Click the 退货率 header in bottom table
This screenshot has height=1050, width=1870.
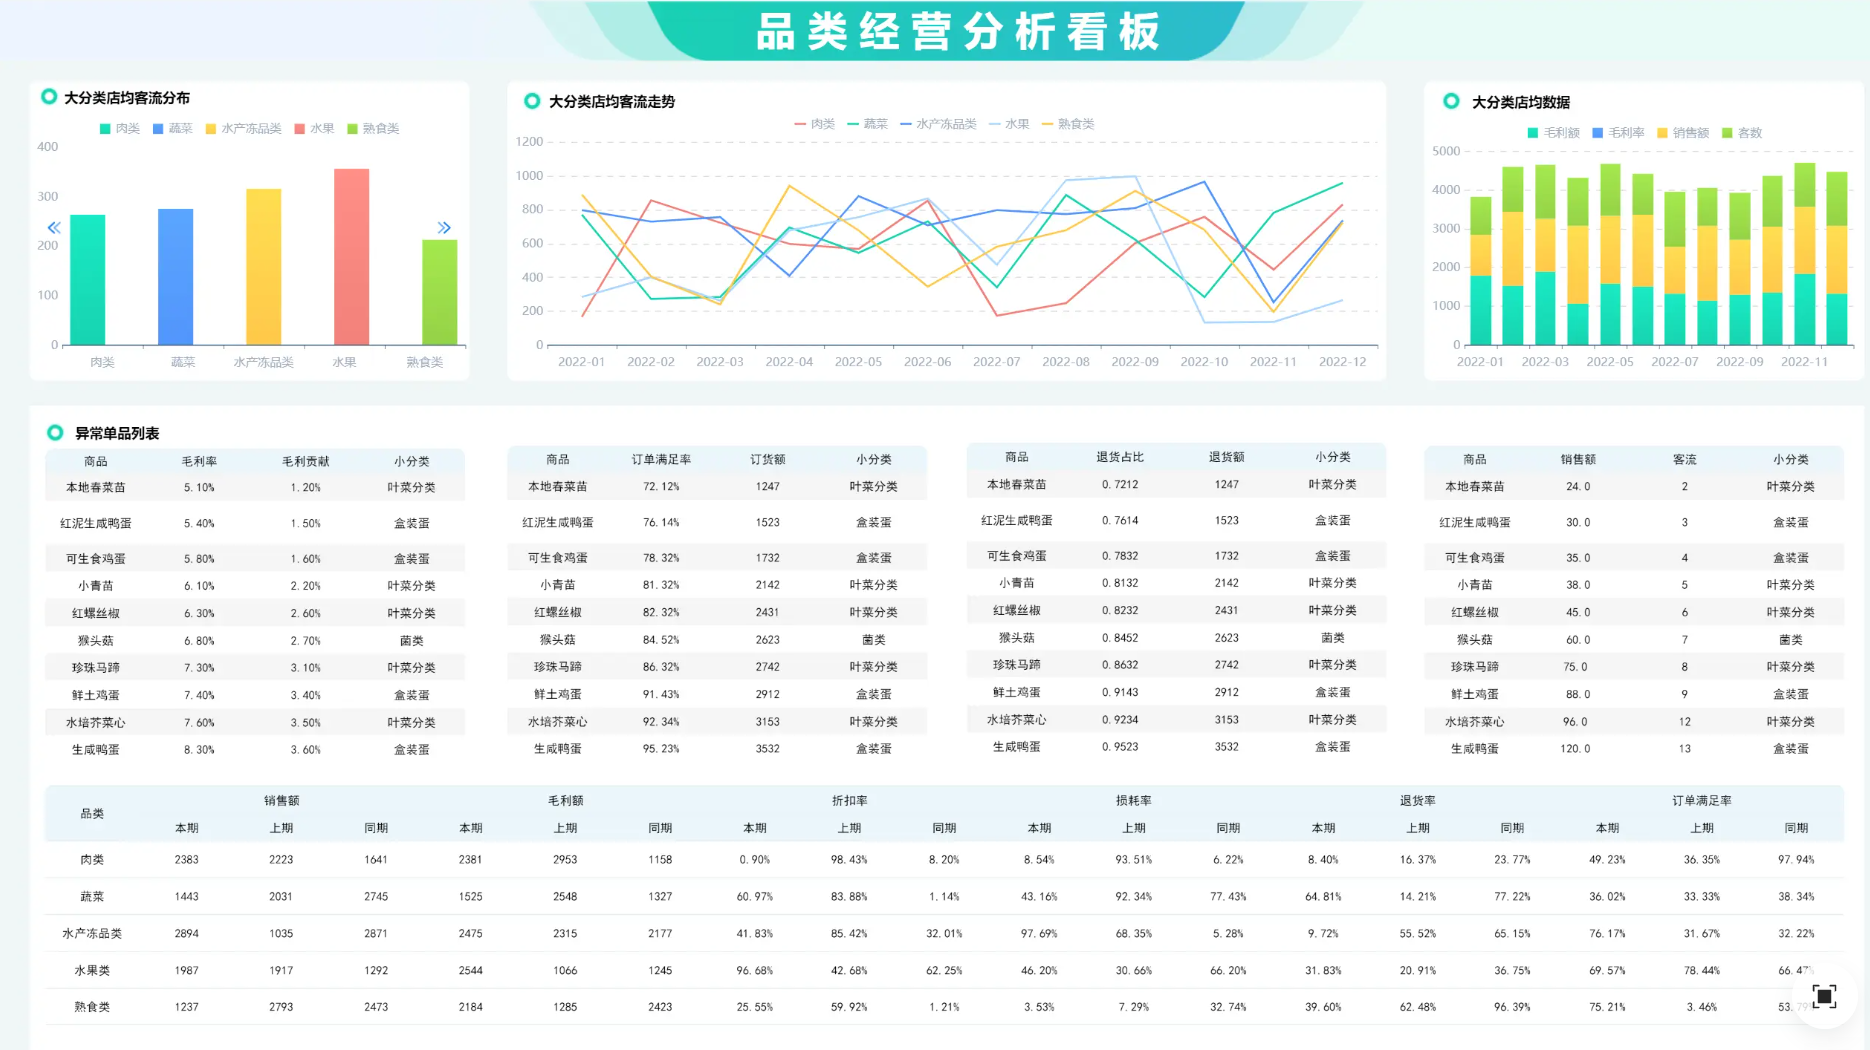1418,801
